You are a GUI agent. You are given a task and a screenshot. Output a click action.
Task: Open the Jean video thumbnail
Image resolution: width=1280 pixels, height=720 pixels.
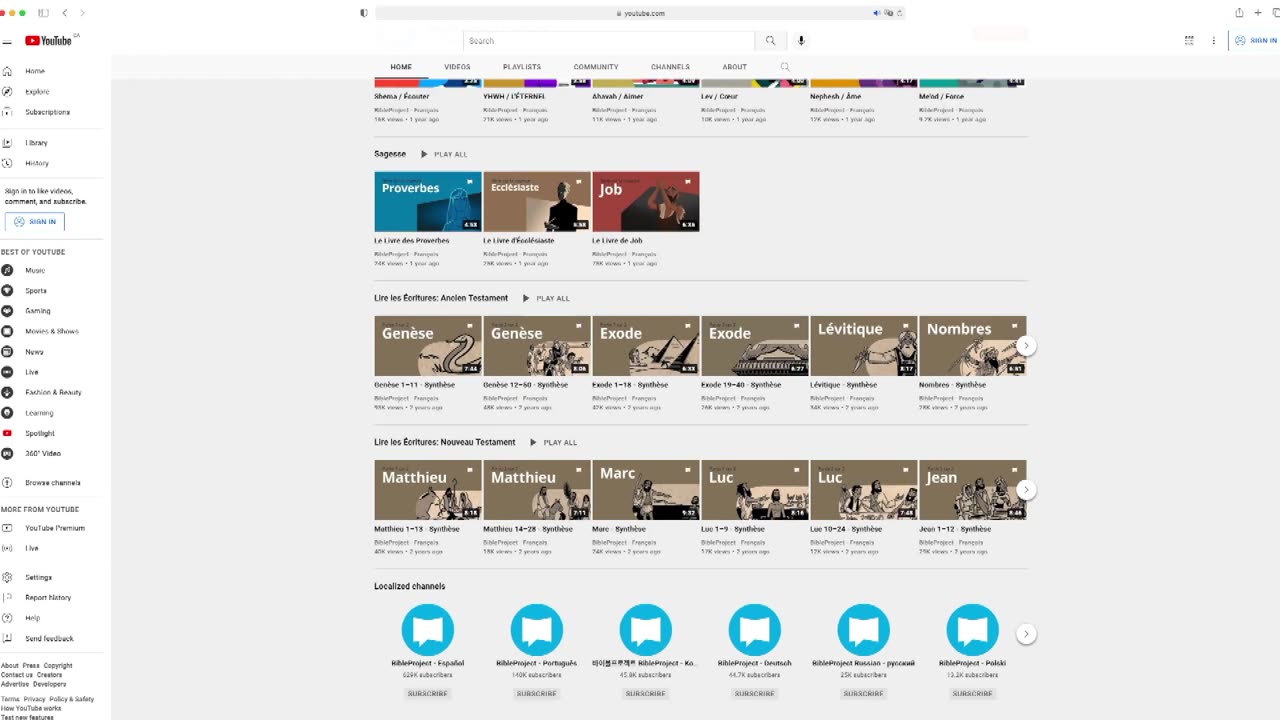click(x=973, y=490)
